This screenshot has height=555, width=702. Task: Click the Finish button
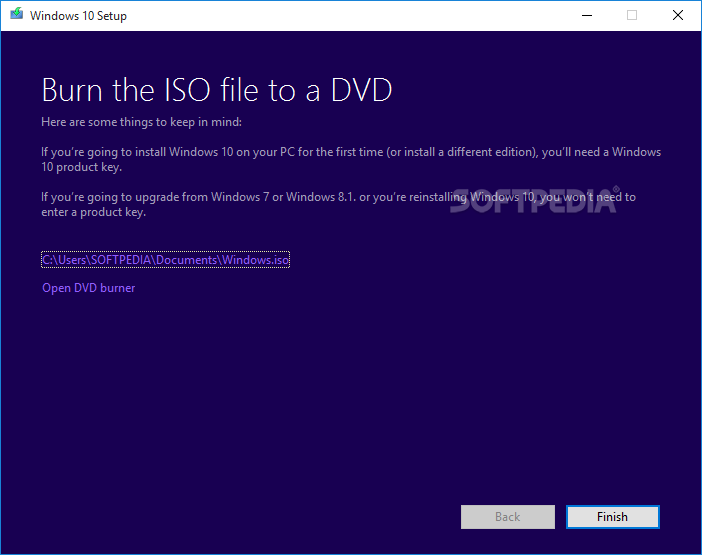(x=612, y=517)
